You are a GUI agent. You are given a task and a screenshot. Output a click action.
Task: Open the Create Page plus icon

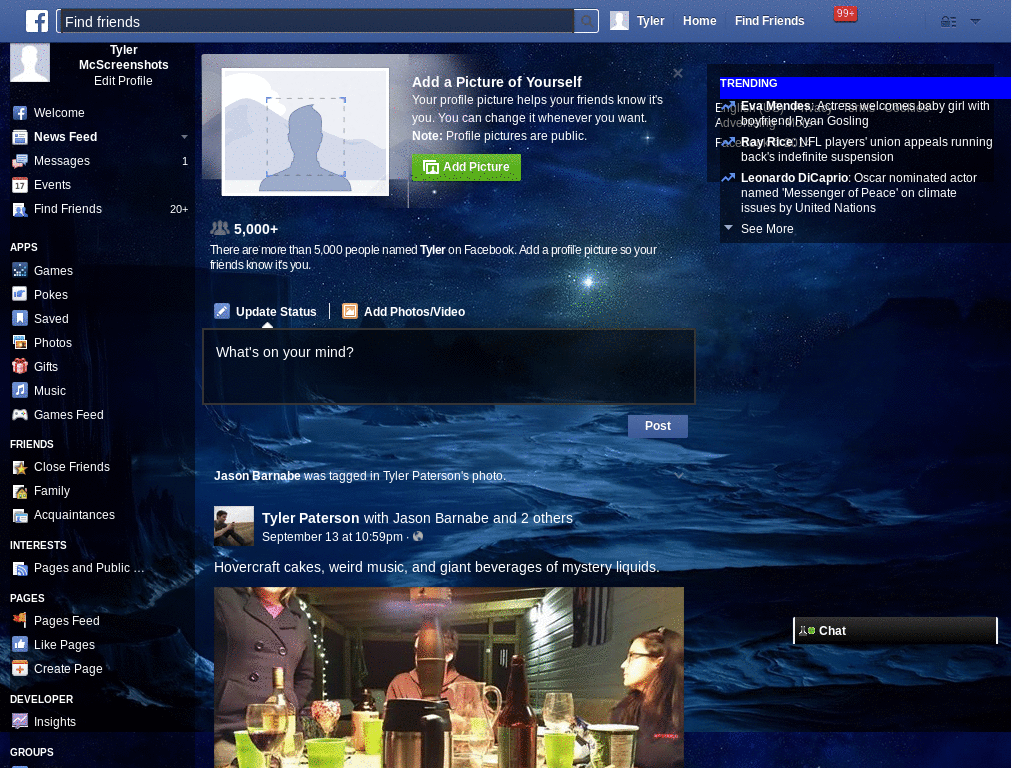20,669
